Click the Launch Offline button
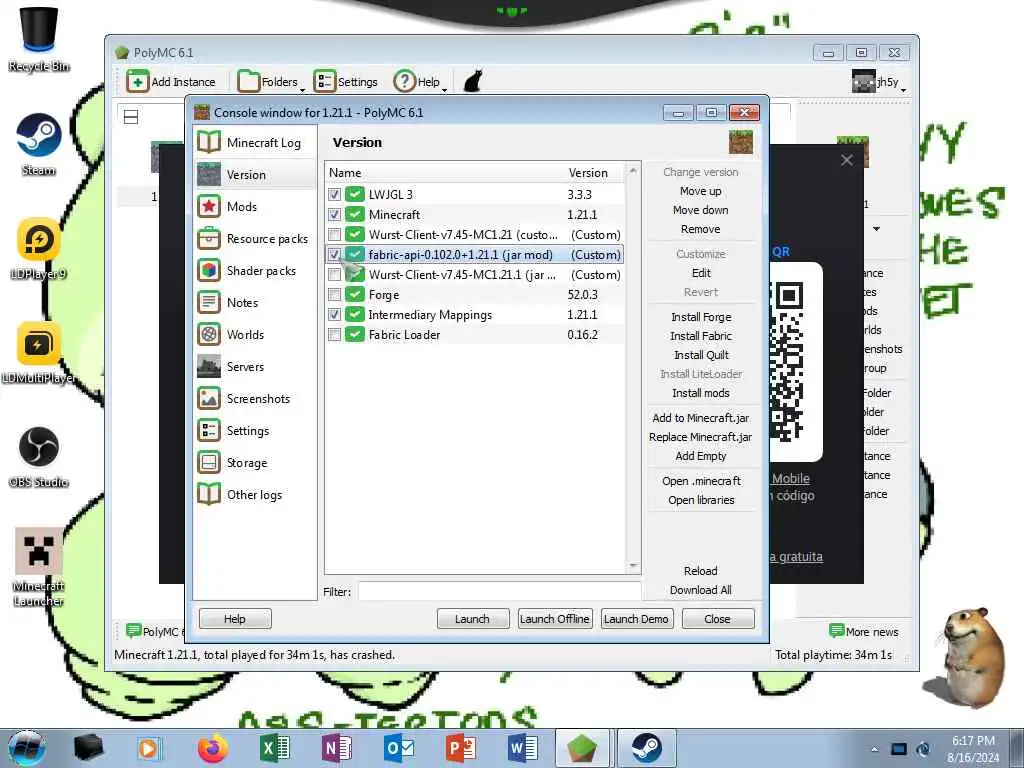Viewport: 1024px width, 768px height. 554,618
